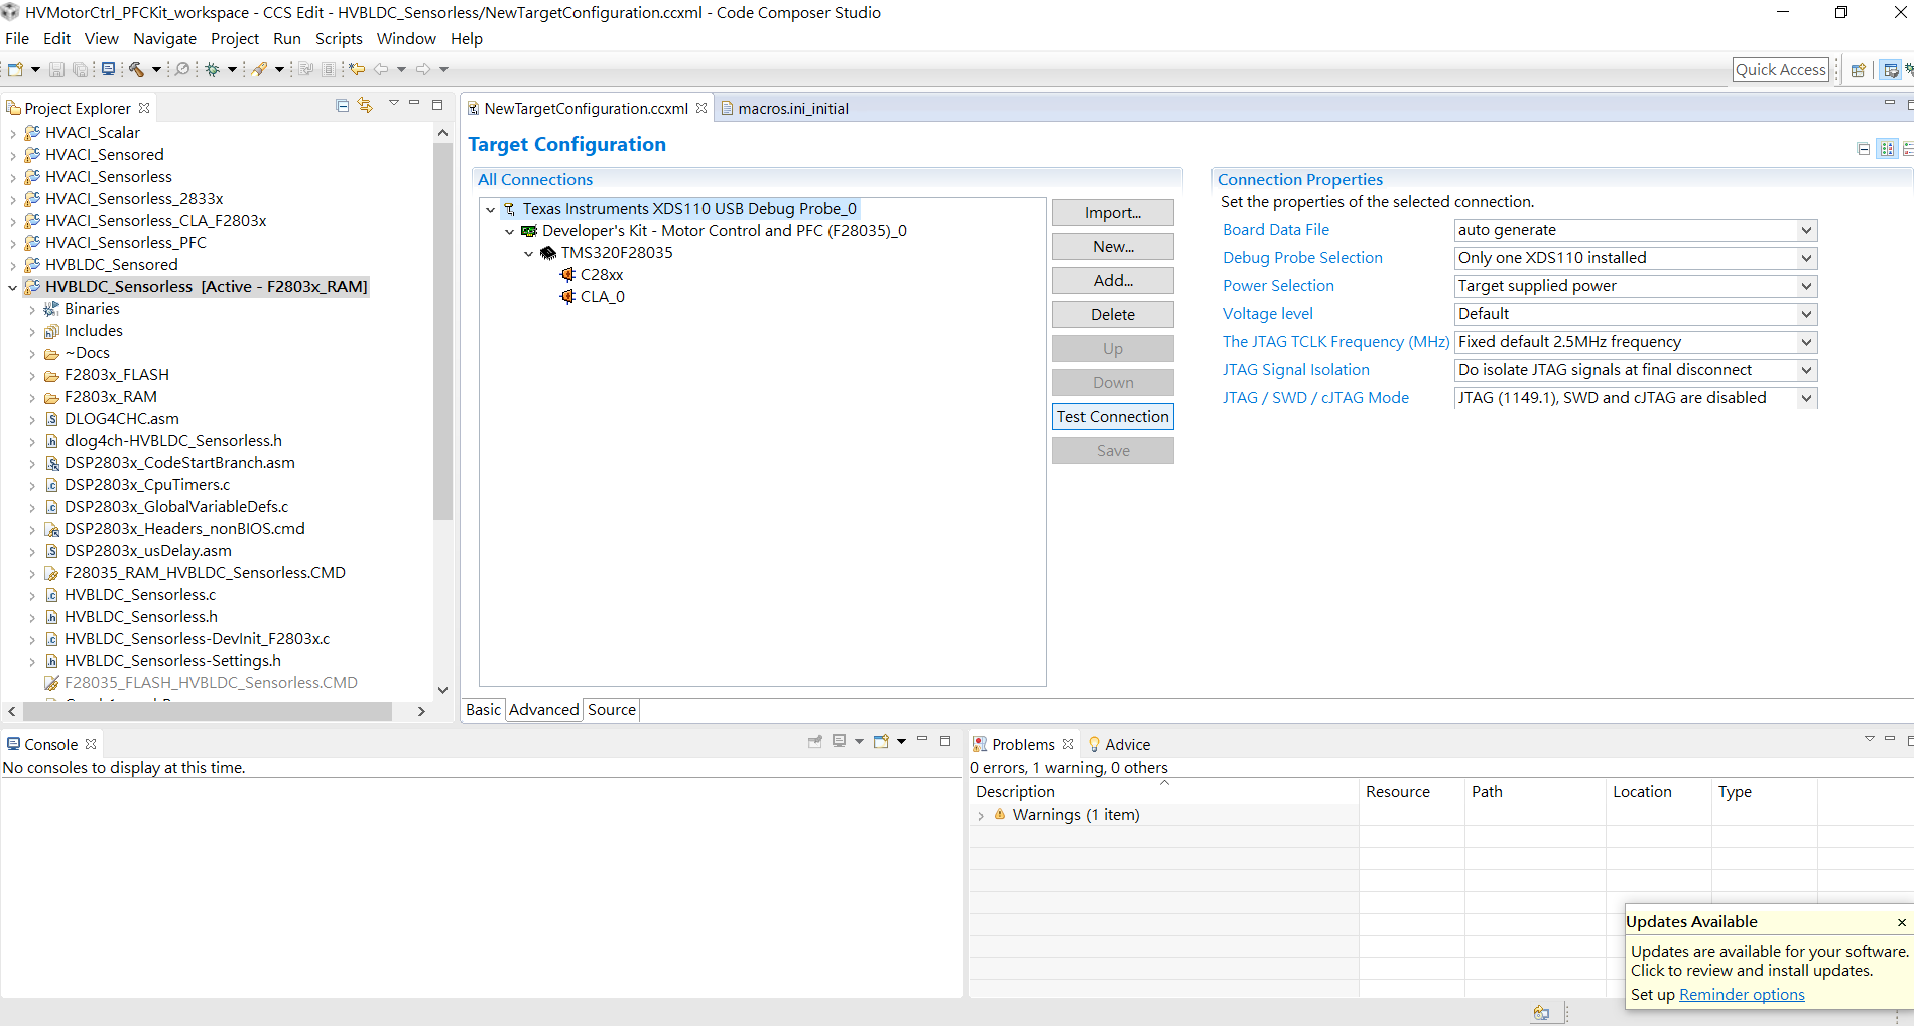Open the JTAG TCLK Frequency dropdown
The image size is (1914, 1026).
[1806, 342]
